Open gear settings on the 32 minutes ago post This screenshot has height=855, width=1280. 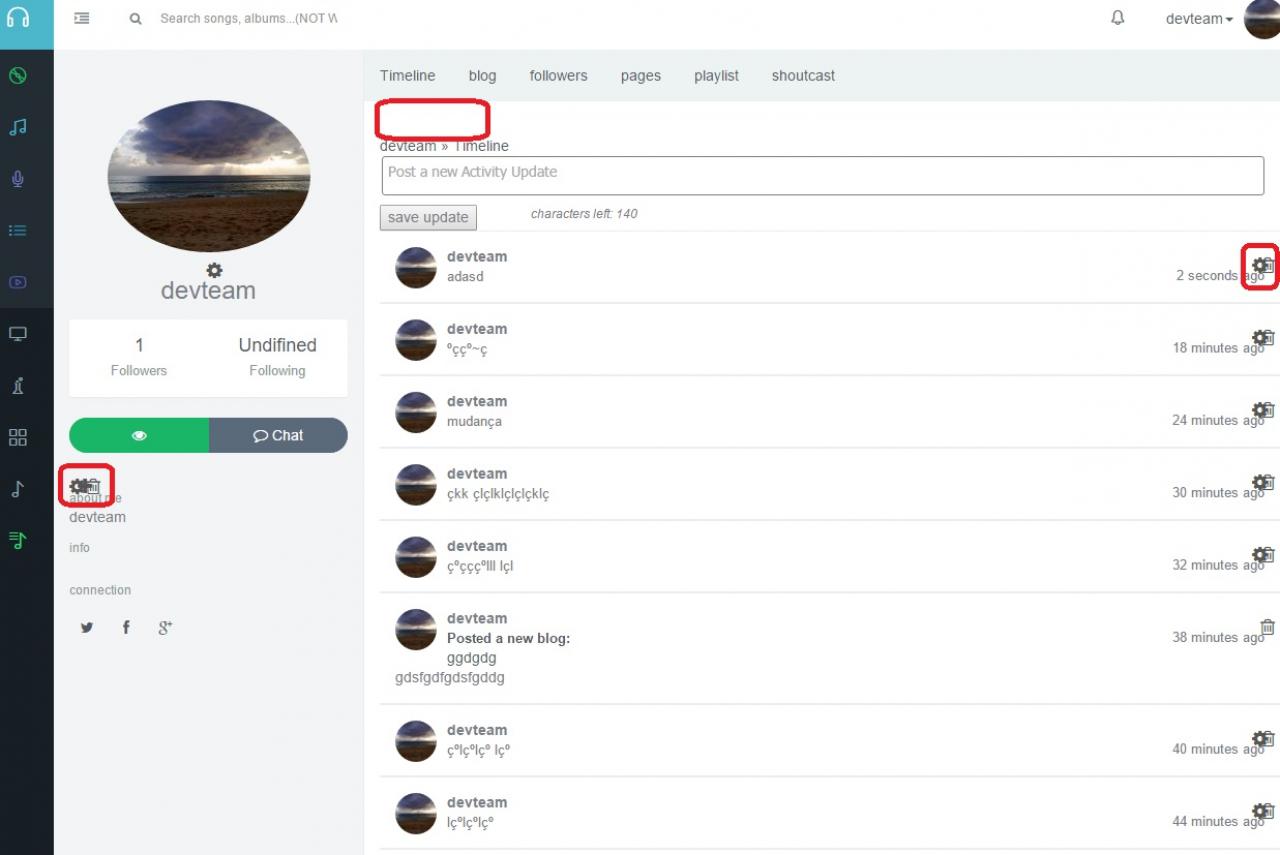coord(1259,555)
